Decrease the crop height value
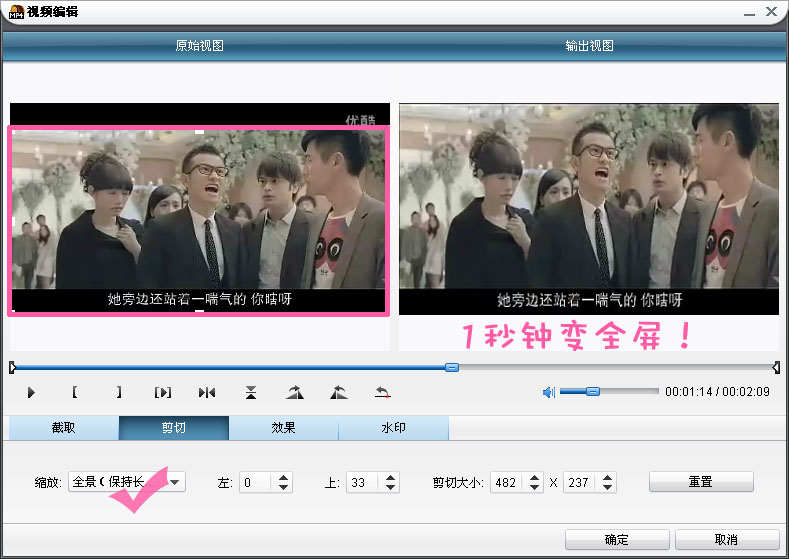Viewport: 789px width, 559px height. (607, 488)
